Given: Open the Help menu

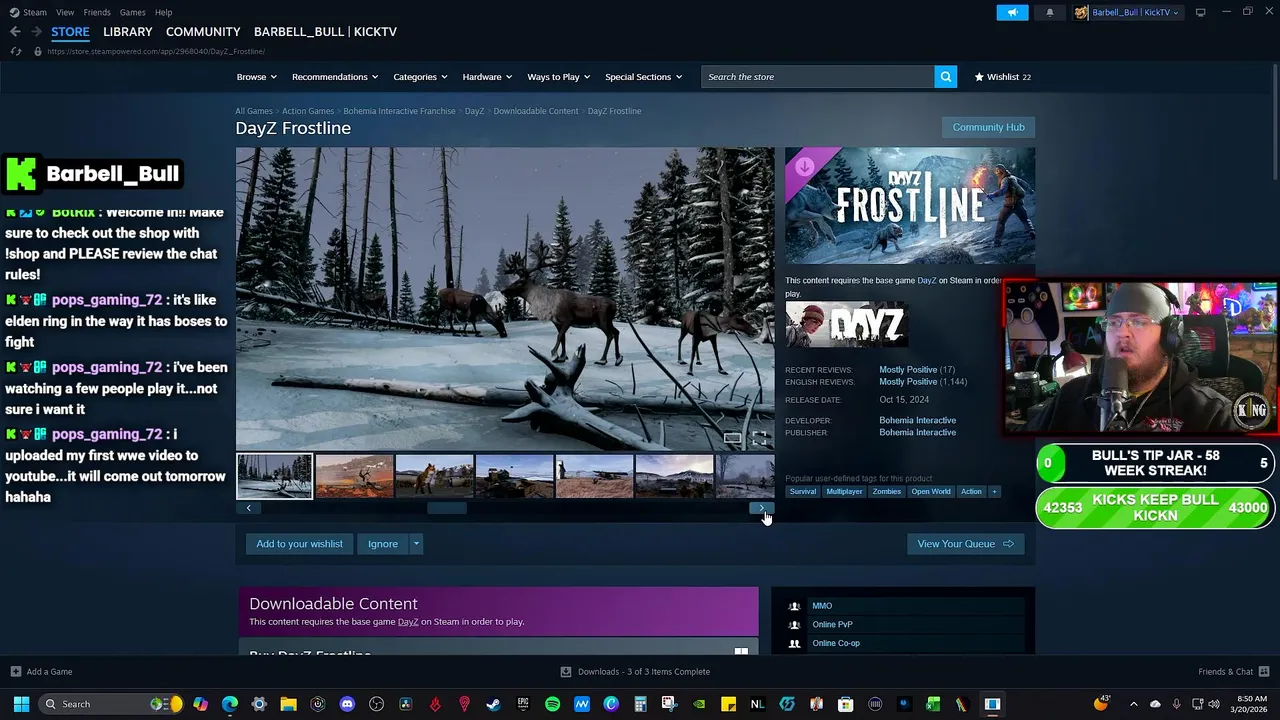Looking at the screenshot, I should [163, 12].
